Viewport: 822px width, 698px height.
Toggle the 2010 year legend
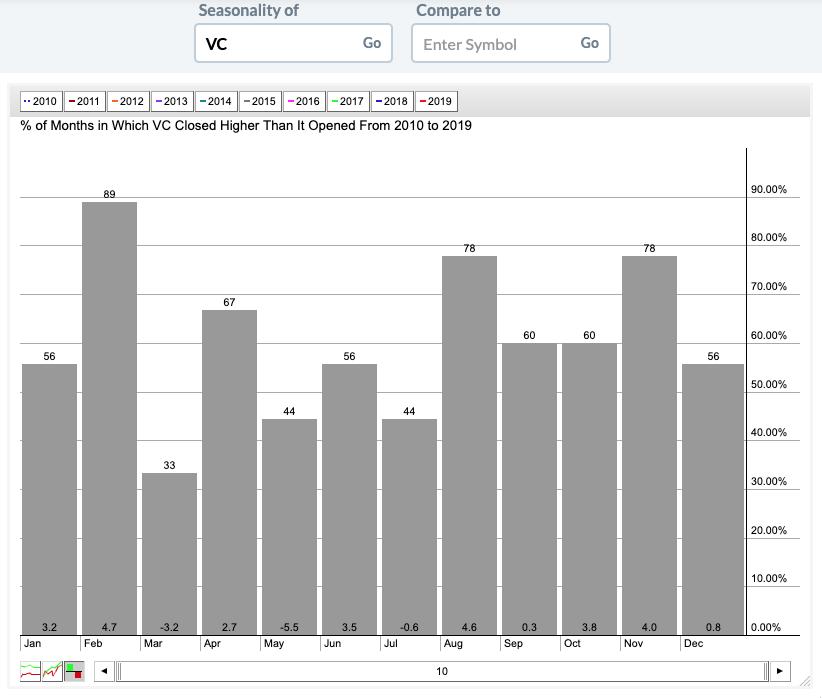pyautogui.click(x=41, y=101)
